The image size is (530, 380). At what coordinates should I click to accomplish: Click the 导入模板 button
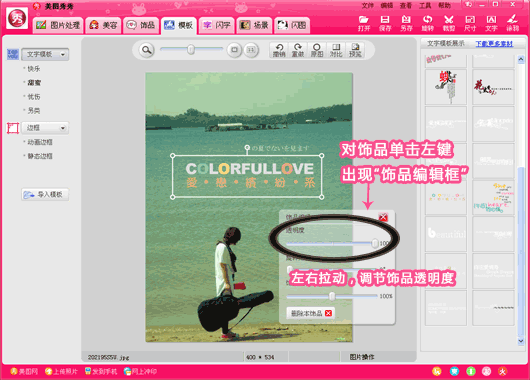click(45, 194)
